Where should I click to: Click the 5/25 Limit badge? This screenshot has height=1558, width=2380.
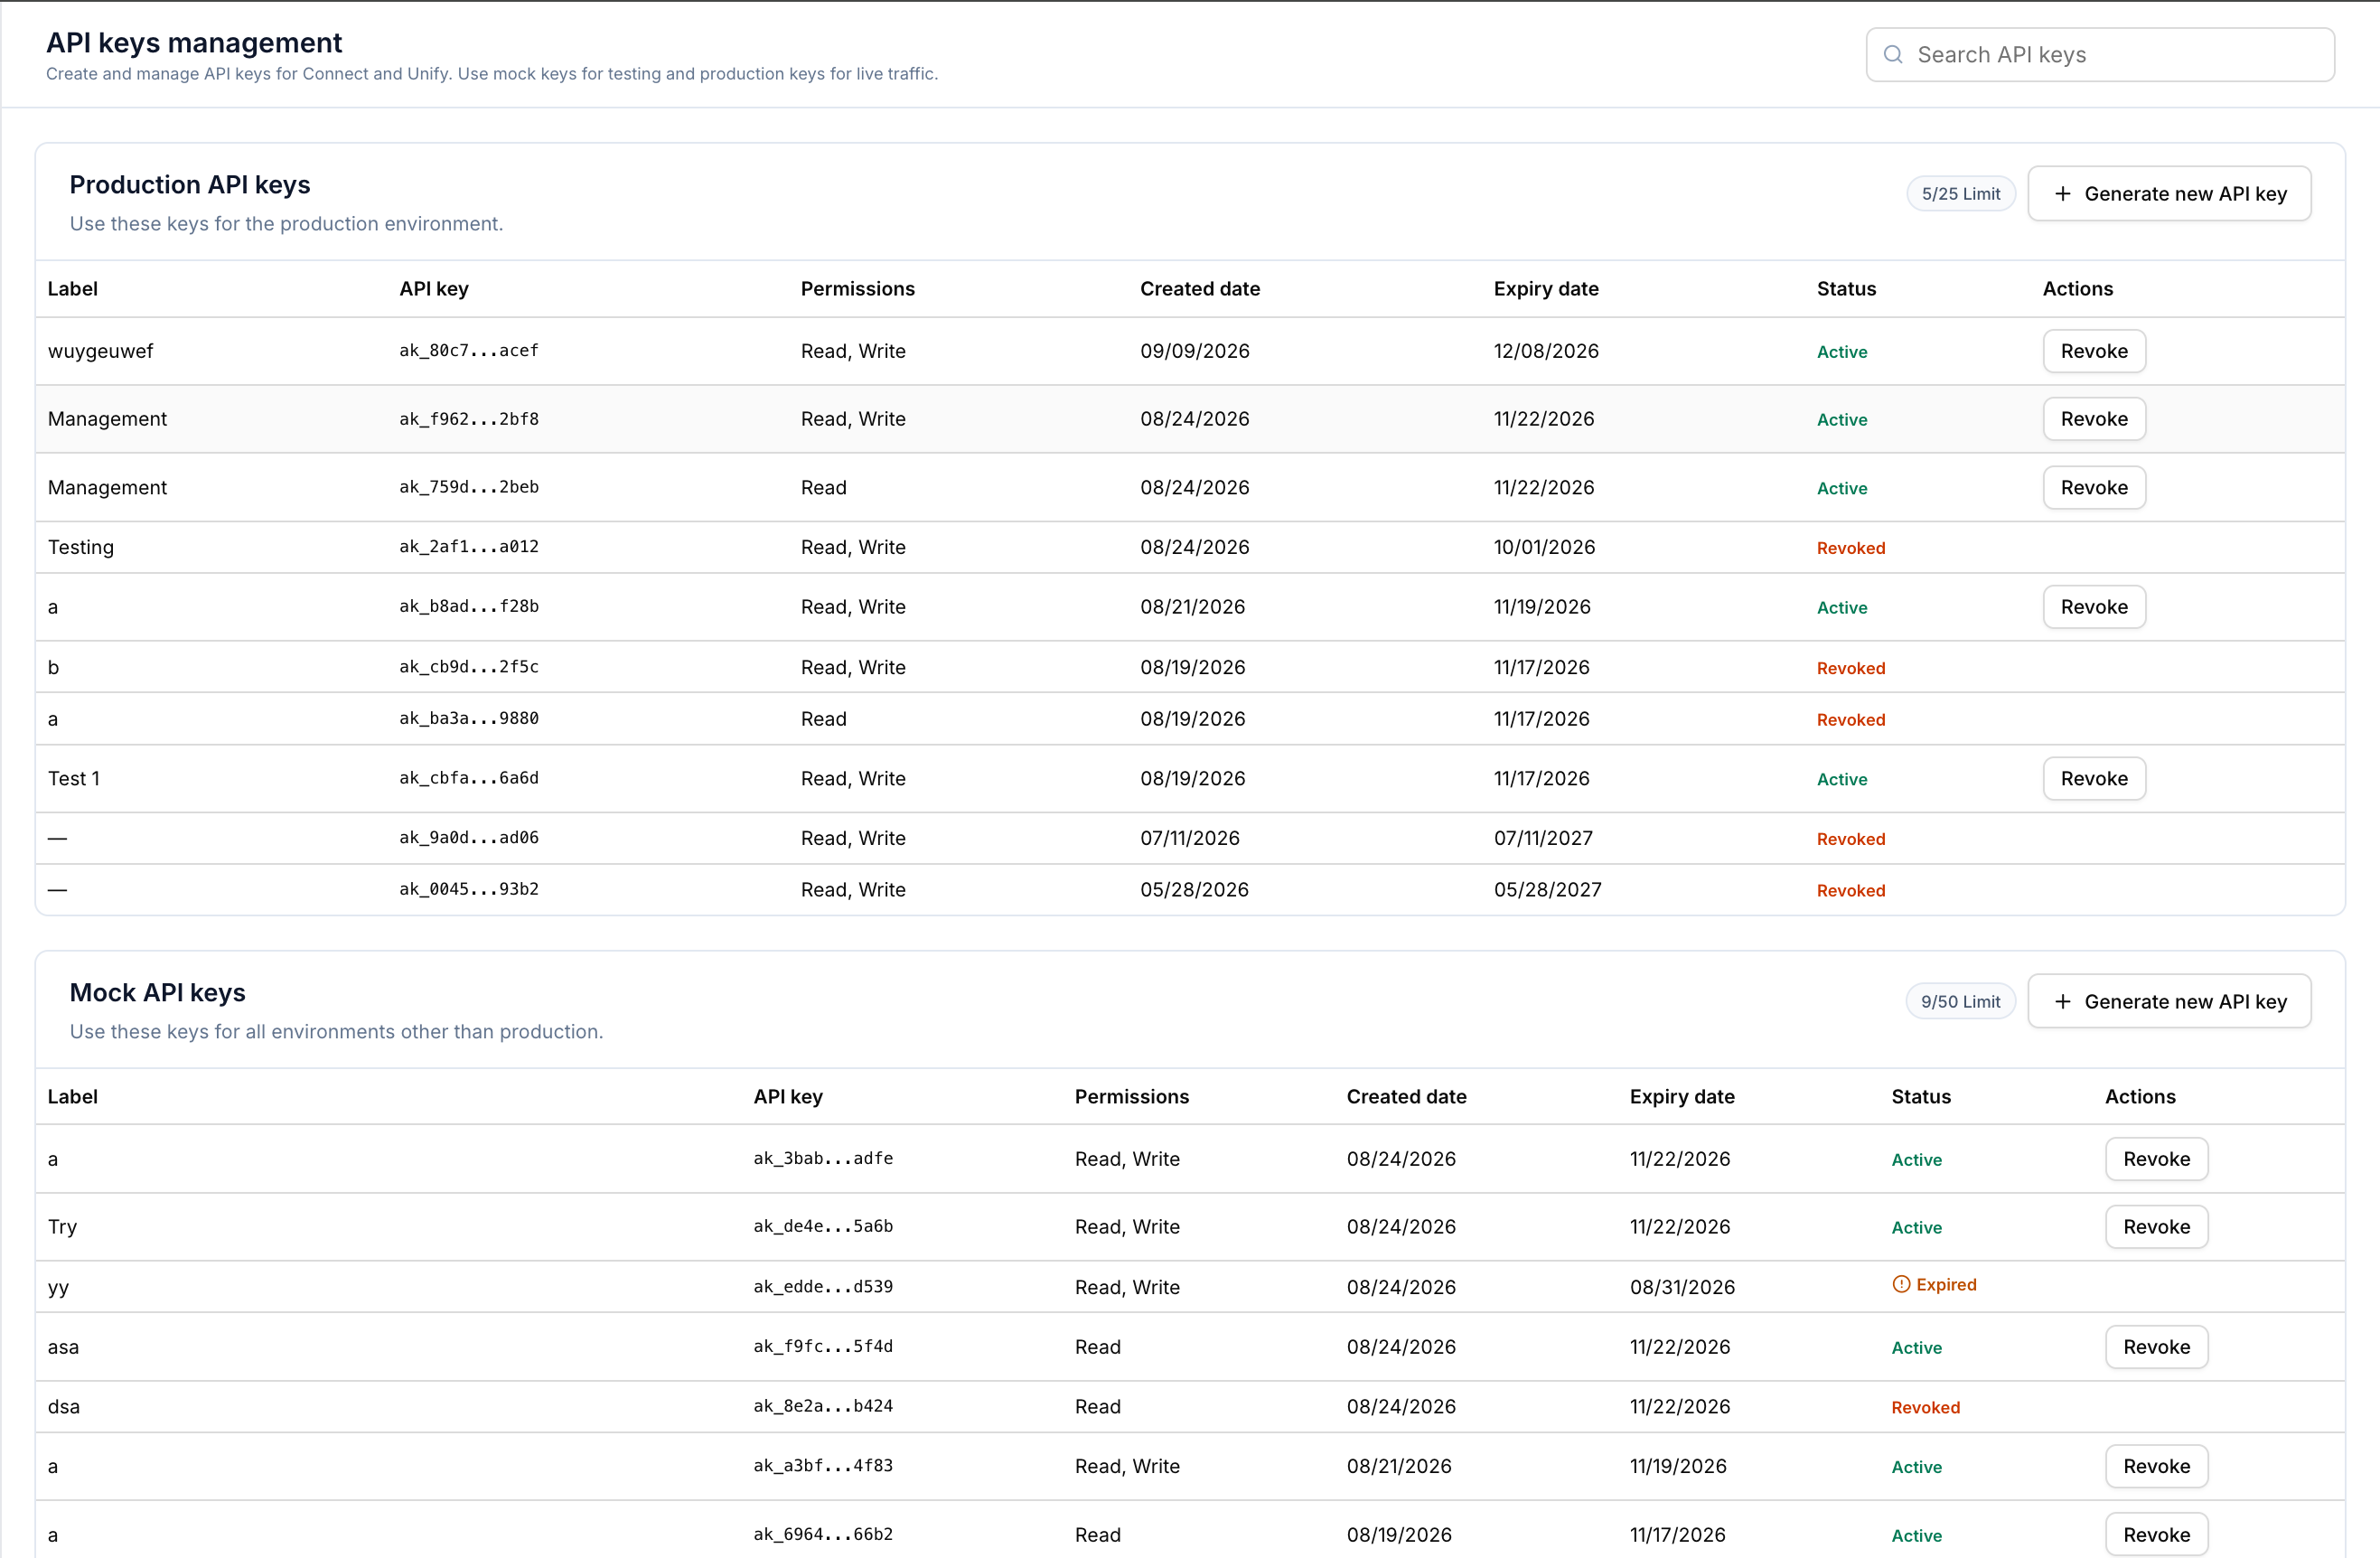[1960, 194]
